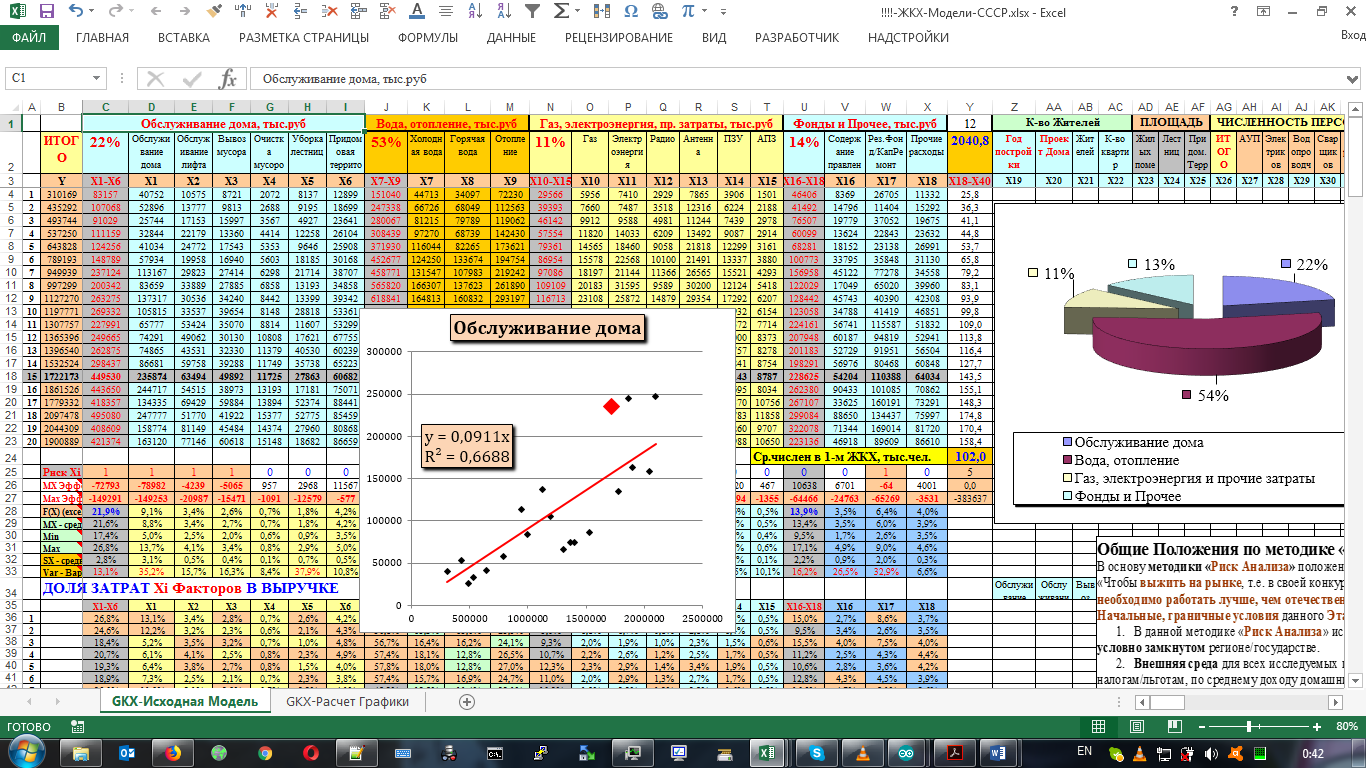Select the Format Painter brush icon
Viewport: 1366px width, 768px height.
(x=213, y=13)
